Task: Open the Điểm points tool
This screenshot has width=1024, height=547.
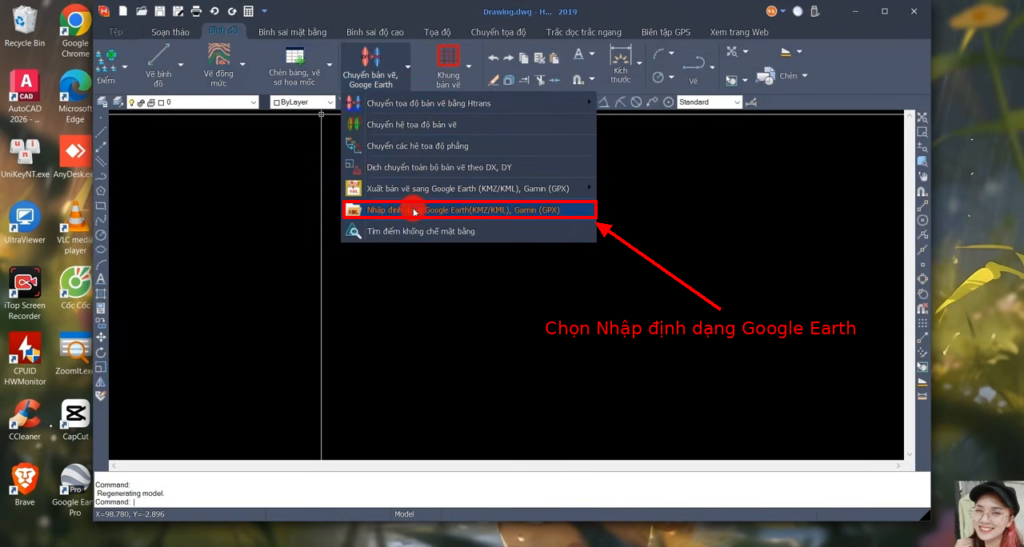Action: coord(106,67)
